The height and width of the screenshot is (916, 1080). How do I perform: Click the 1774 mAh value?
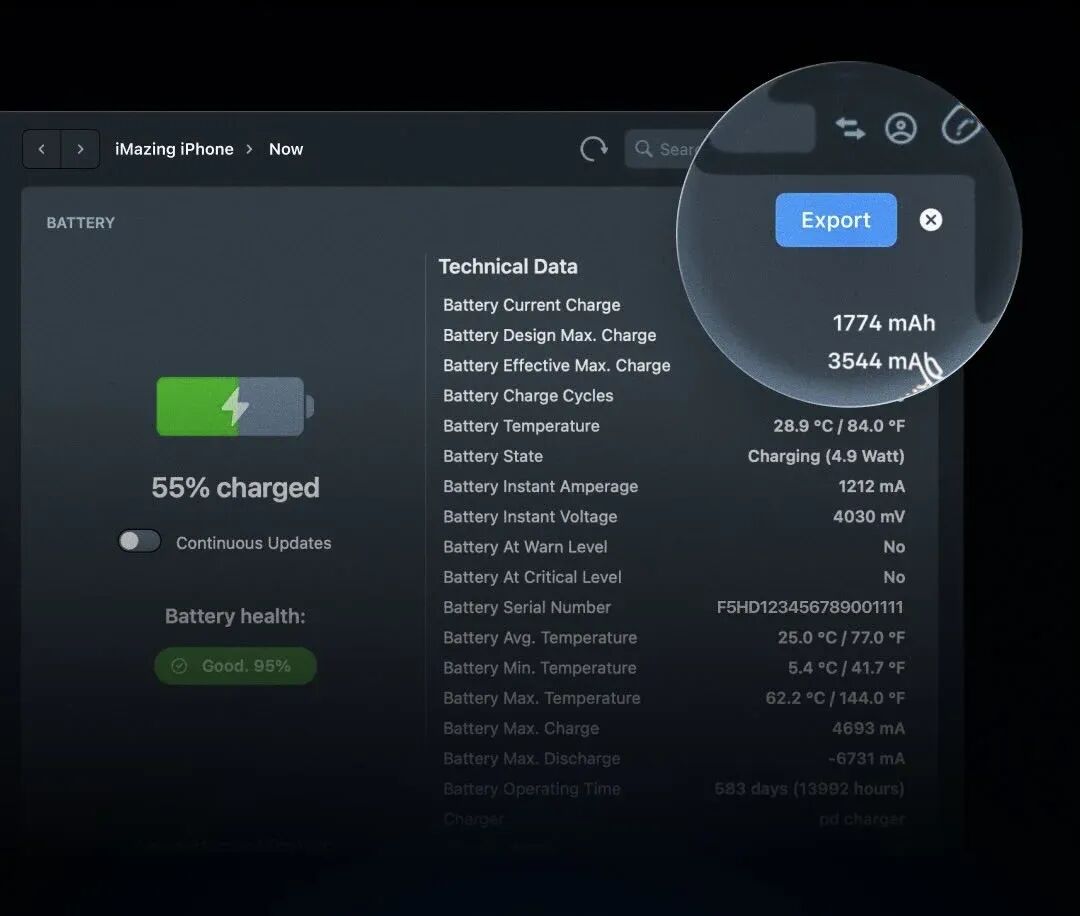pos(884,323)
